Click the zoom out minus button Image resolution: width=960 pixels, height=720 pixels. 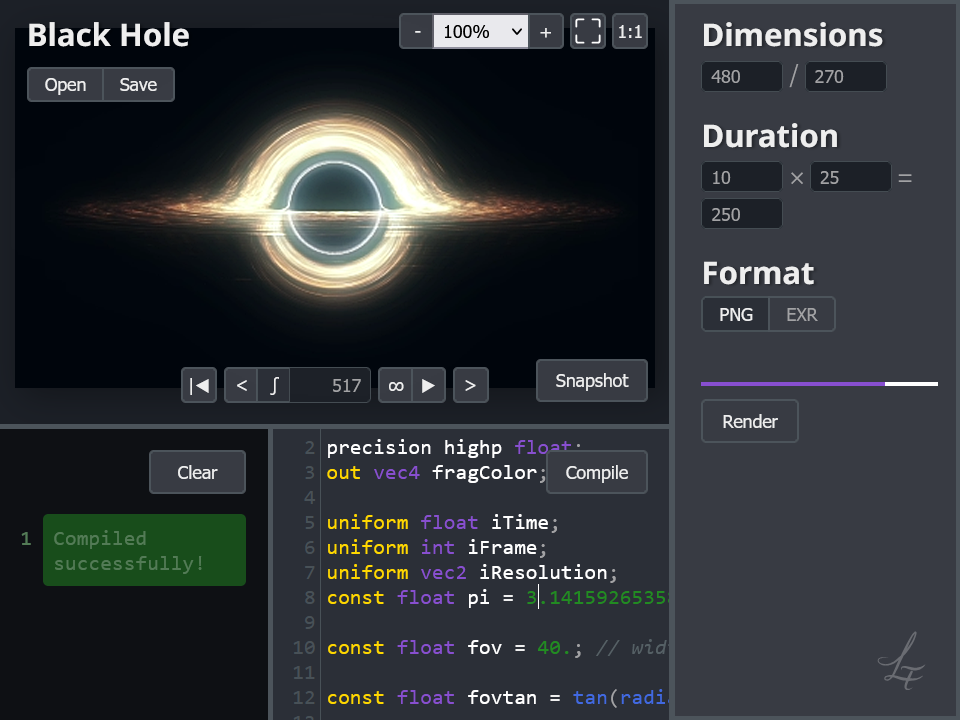click(x=416, y=32)
